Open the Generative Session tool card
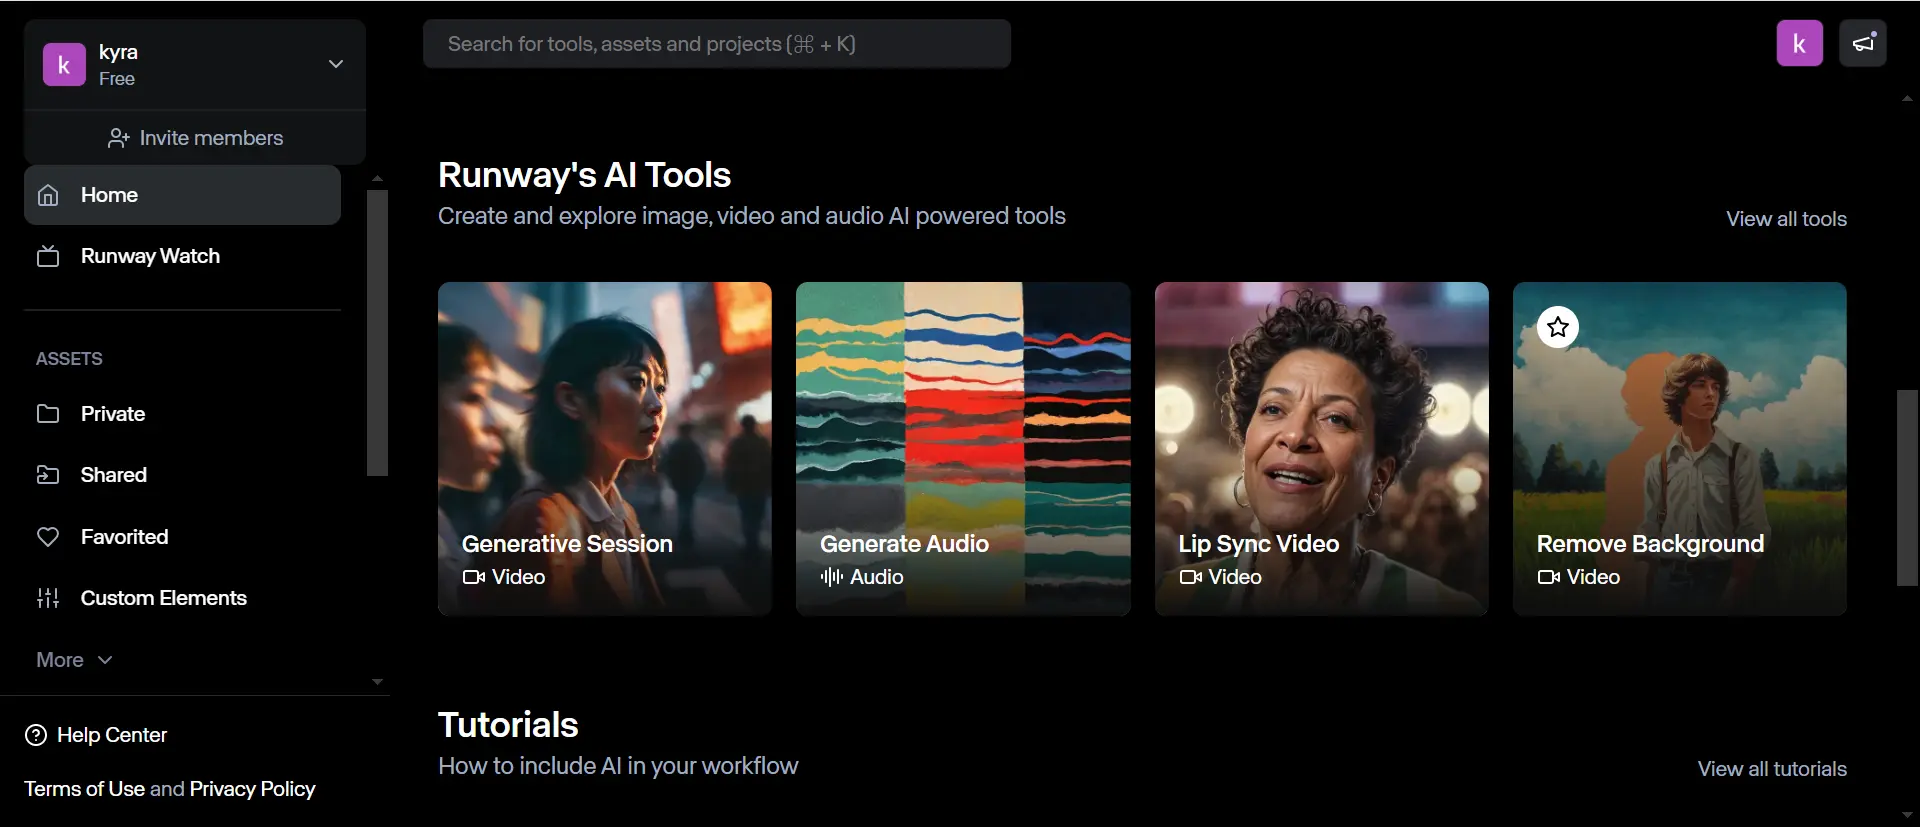The height and width of the screenshot is (827, 1920). click(605, 448)
